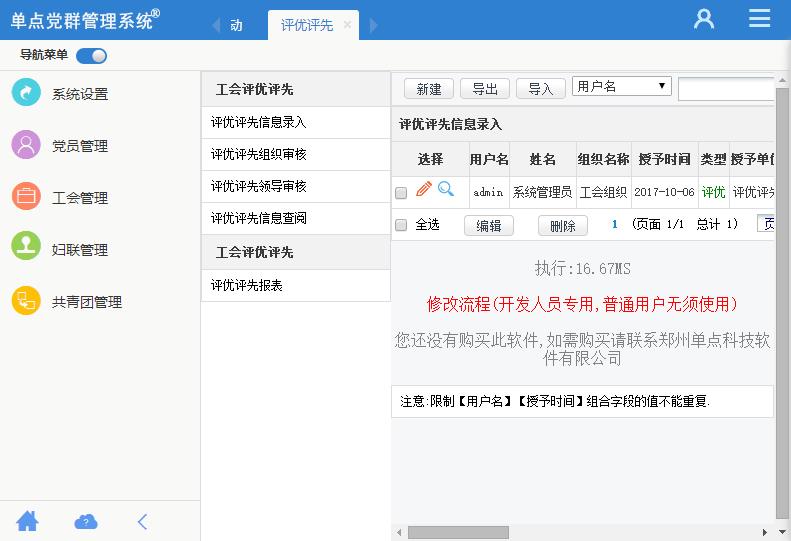
Task: Click the 删除 button
Action: (563, 226)
